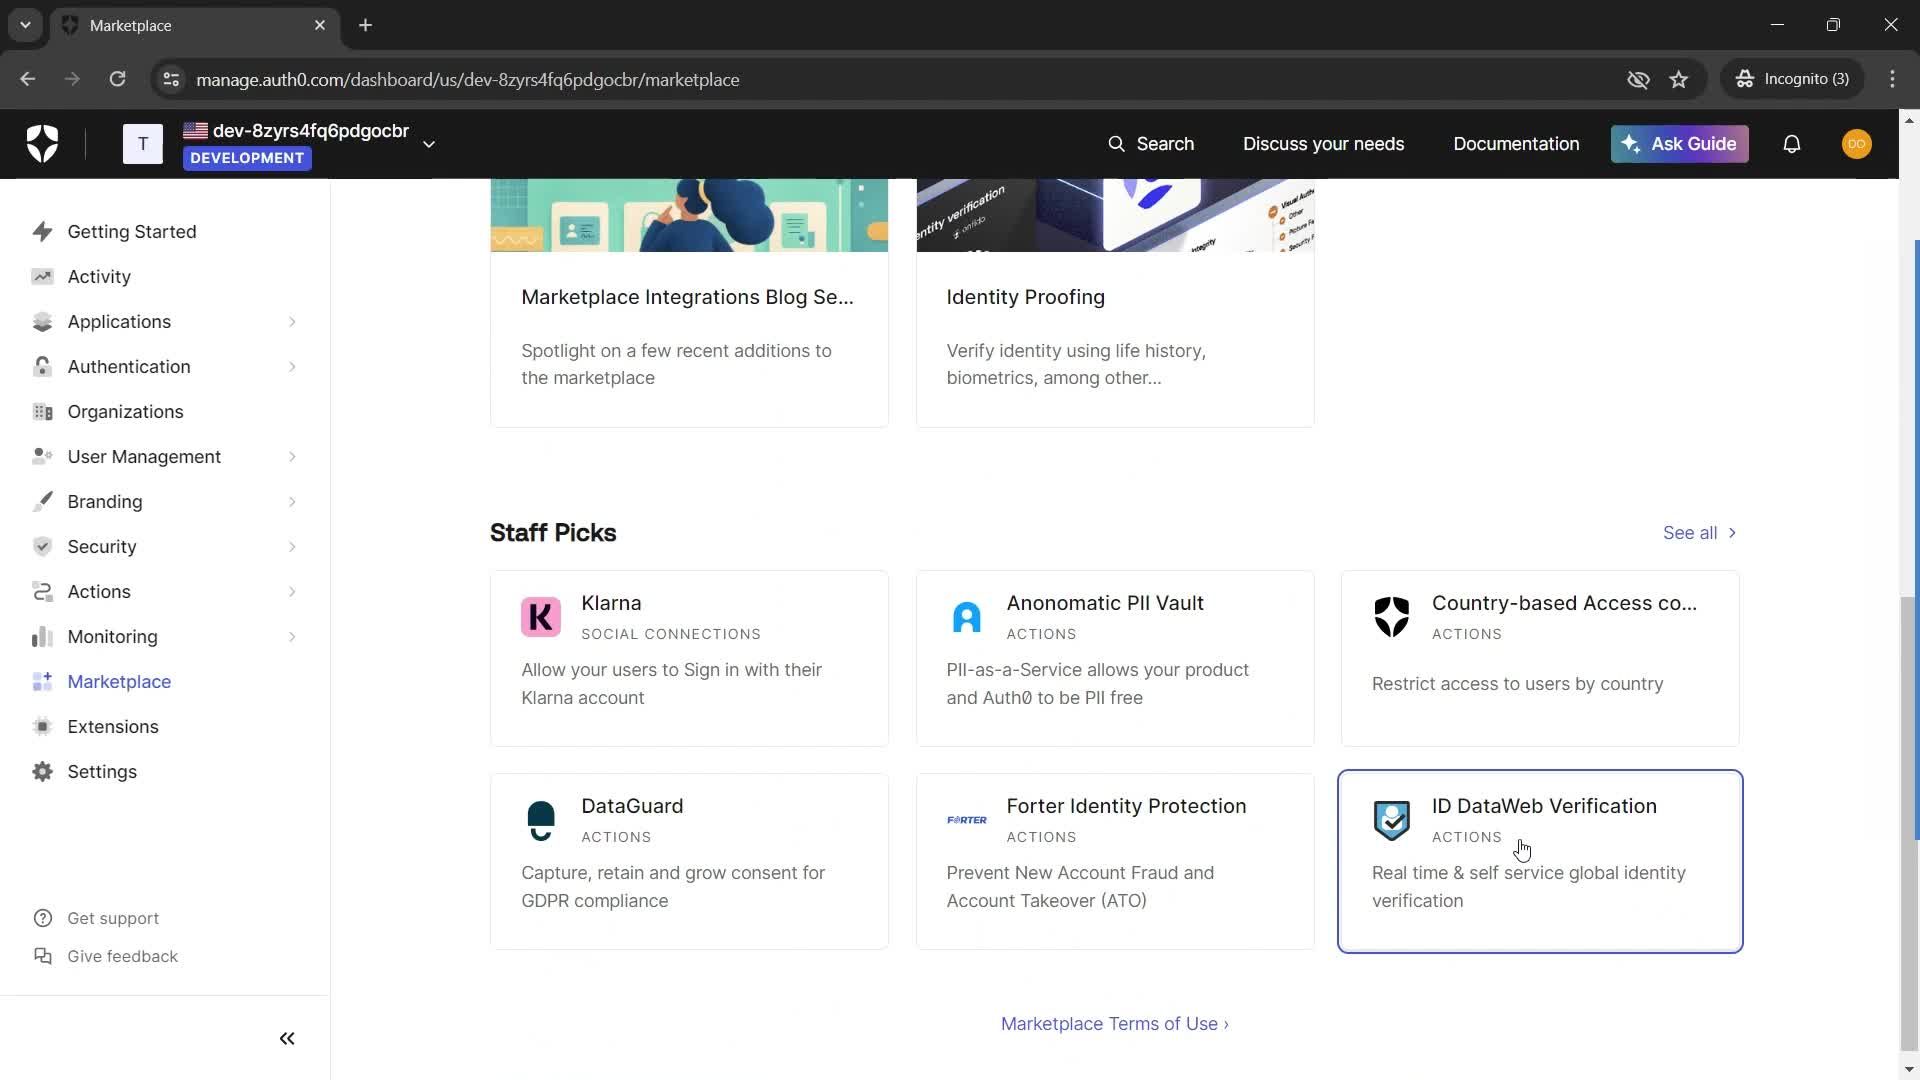Screen dimensions: 1920x1080
Task: Expand the Monitoring submenu chevron
Action: (x=292, y=637)
